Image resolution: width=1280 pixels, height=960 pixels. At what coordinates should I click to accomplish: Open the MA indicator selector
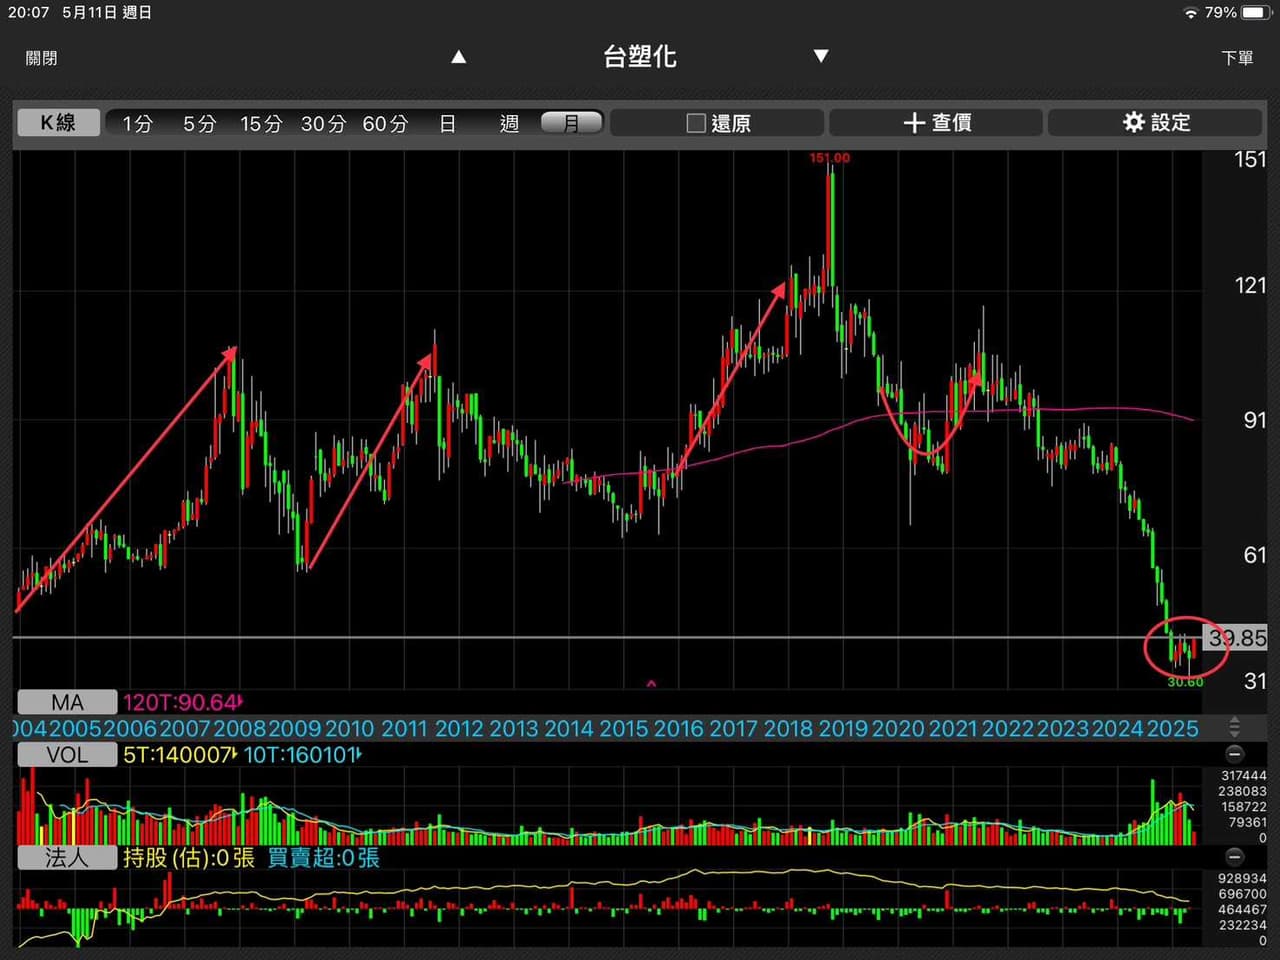(67, 703)
